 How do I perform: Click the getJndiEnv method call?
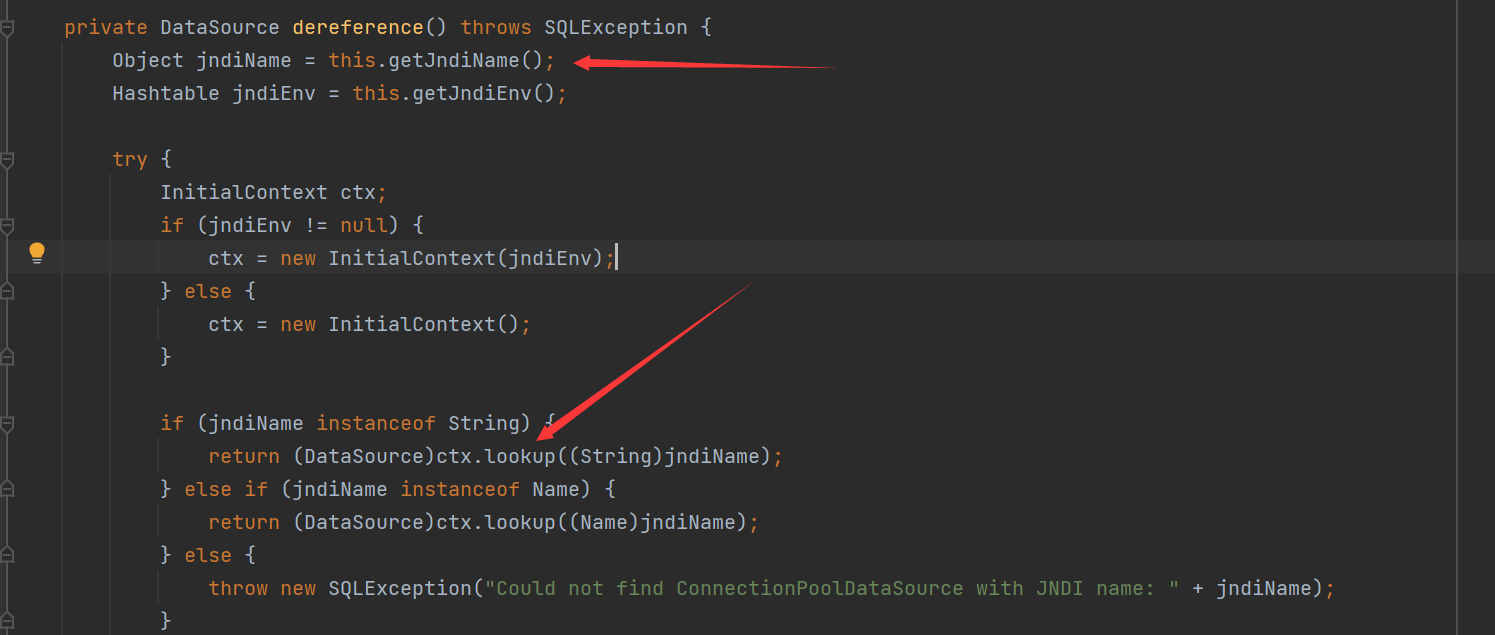[484, 94]
